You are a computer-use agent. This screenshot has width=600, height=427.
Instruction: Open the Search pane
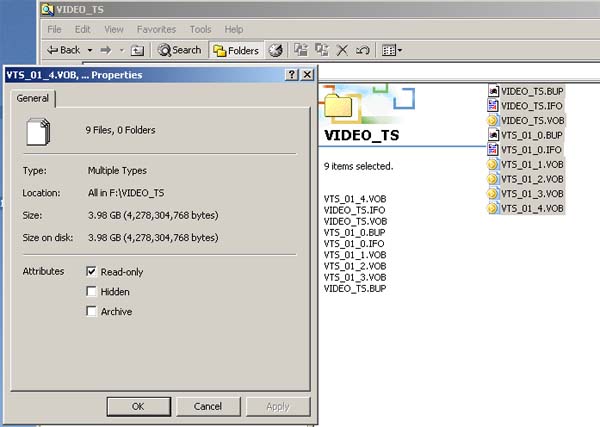[x=179, y=50]
